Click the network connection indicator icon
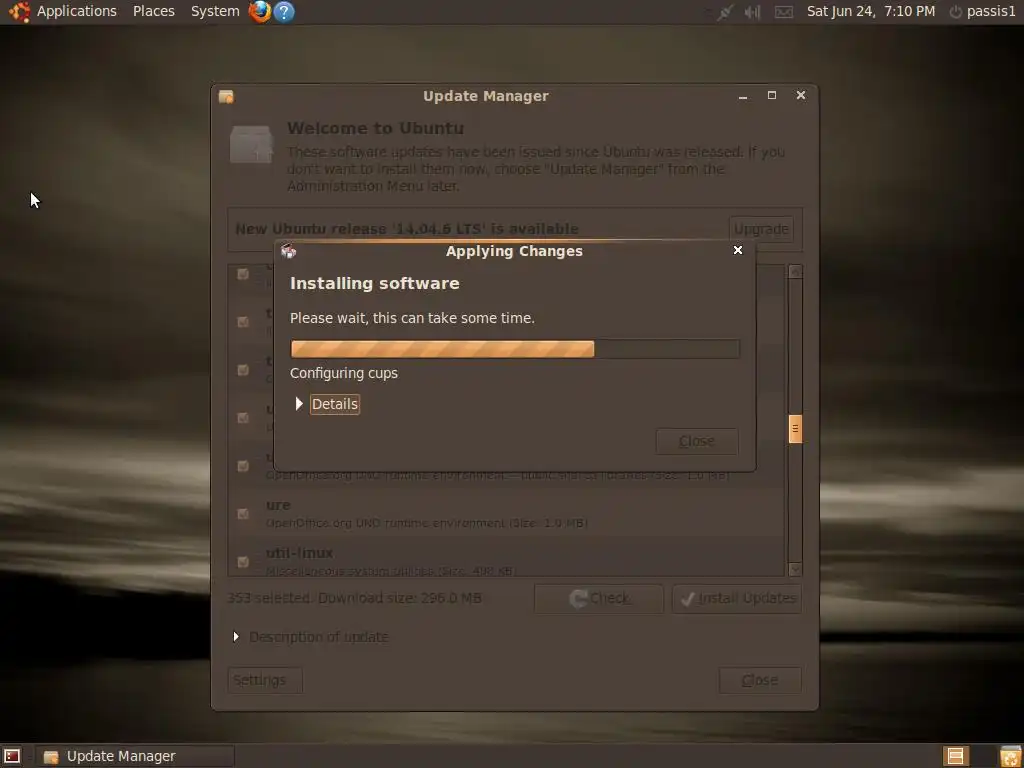Screen dimensions: 1024x768 [724, 12]
